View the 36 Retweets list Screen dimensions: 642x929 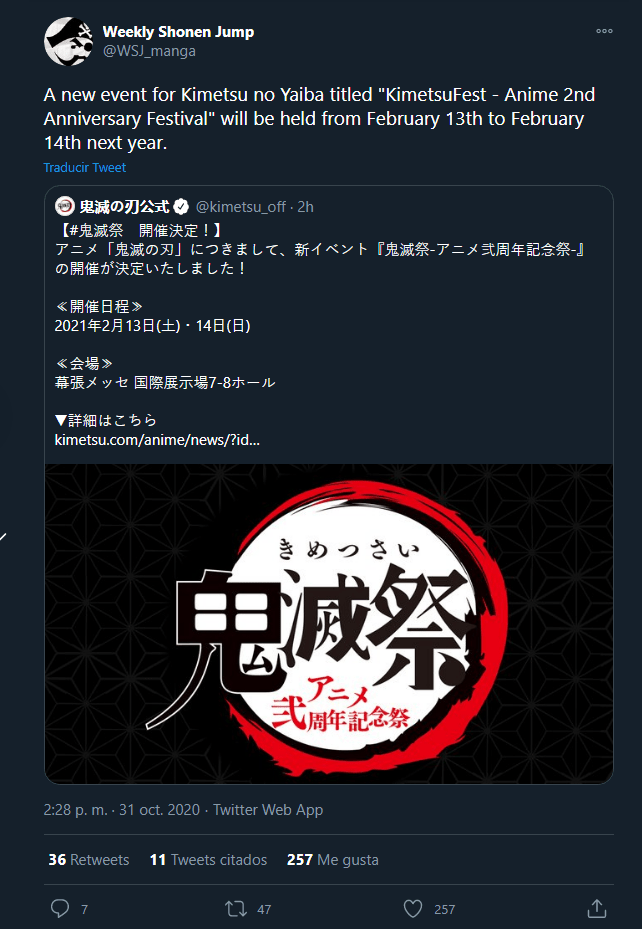point(89,860)
